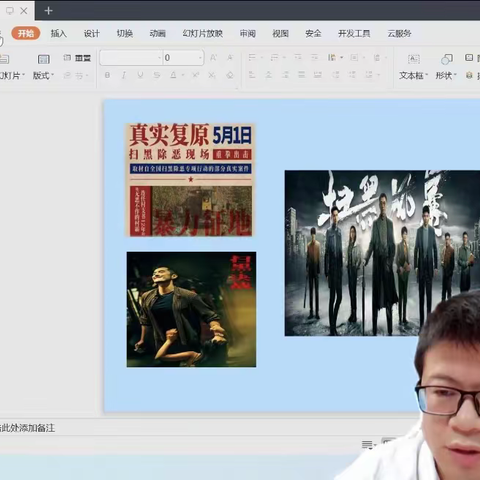Open a new document tab with plus

pos(48,11)
